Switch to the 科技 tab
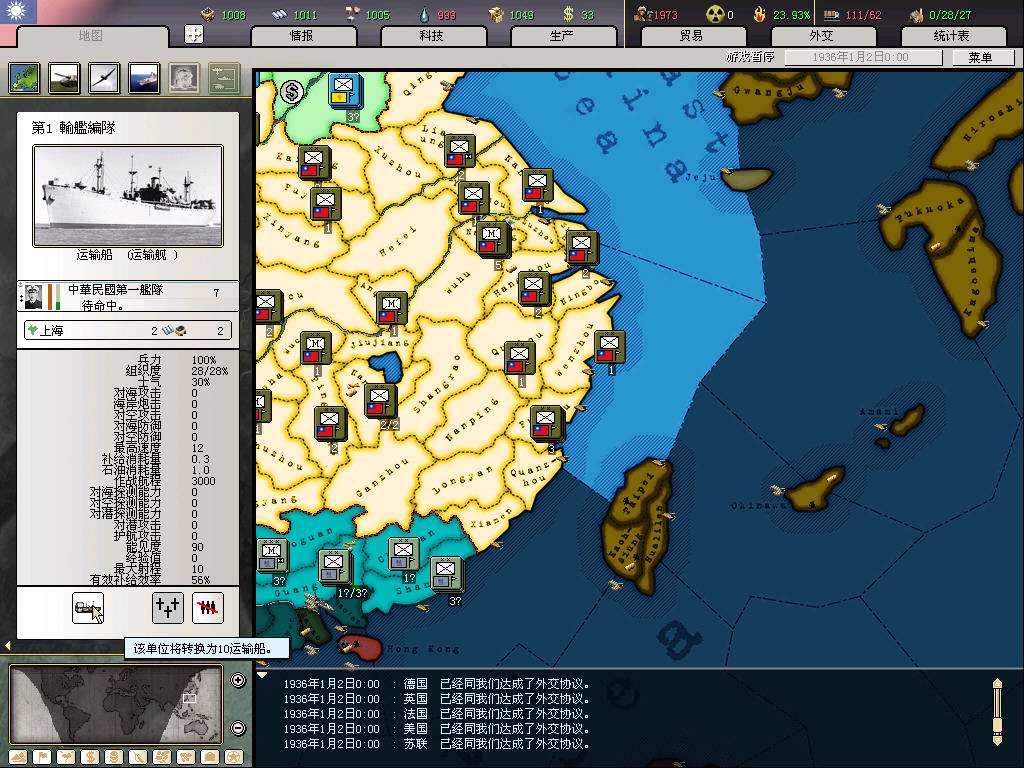The height and width of the screenshot is (768, 1024). [x=431, y=35]
